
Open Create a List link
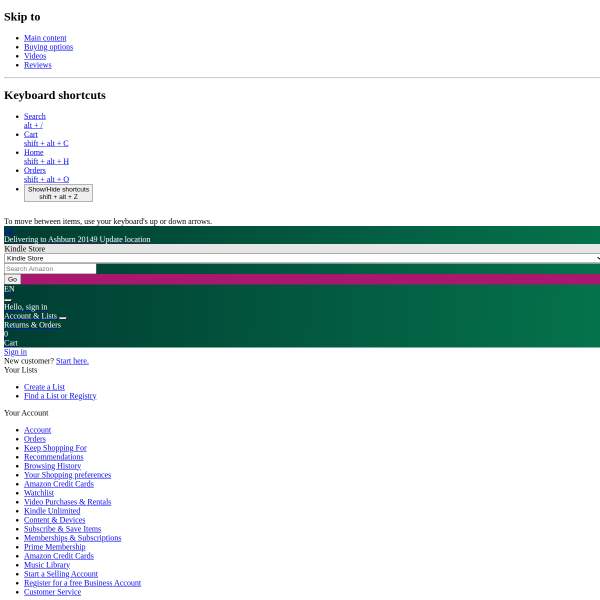(44, 387)
